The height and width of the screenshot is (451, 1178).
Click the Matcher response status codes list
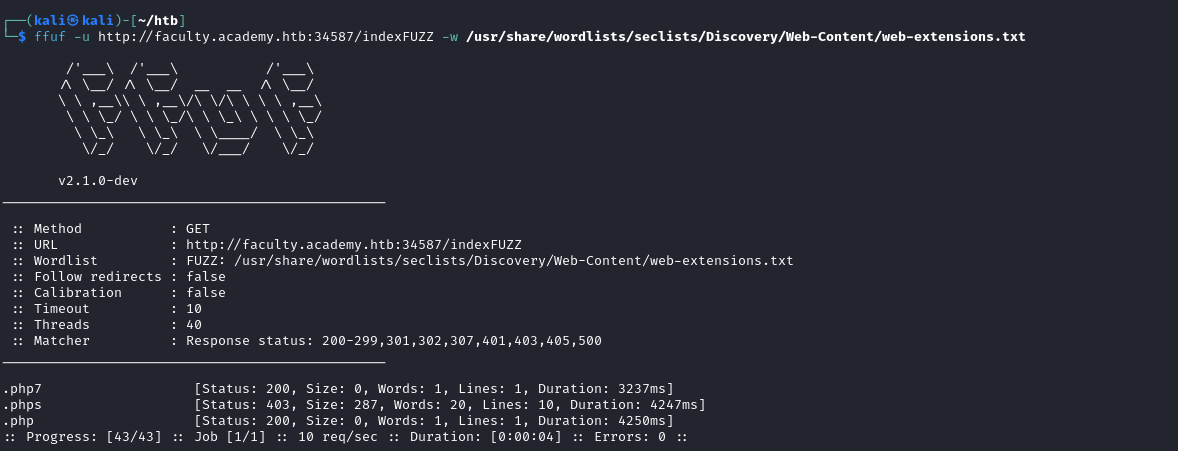pos(393,341)
